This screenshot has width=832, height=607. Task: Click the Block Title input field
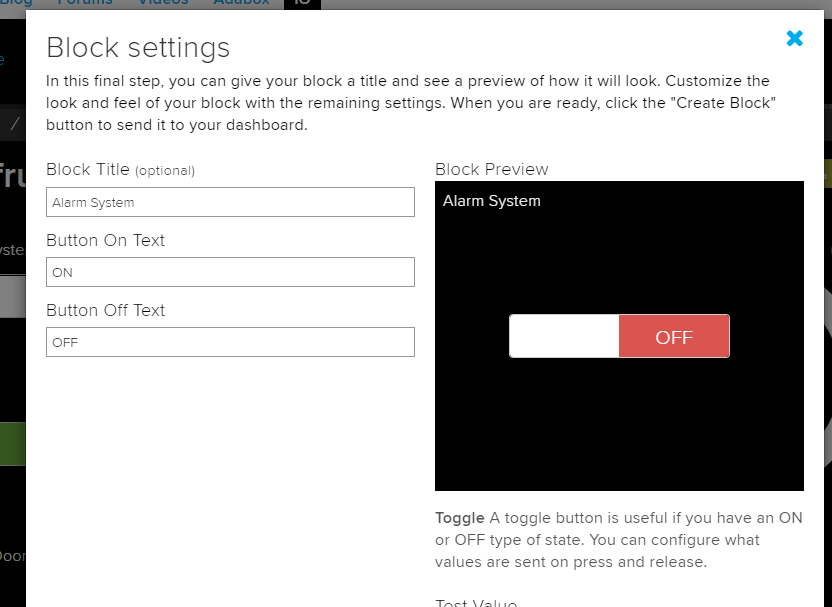[x=230, y=201]
